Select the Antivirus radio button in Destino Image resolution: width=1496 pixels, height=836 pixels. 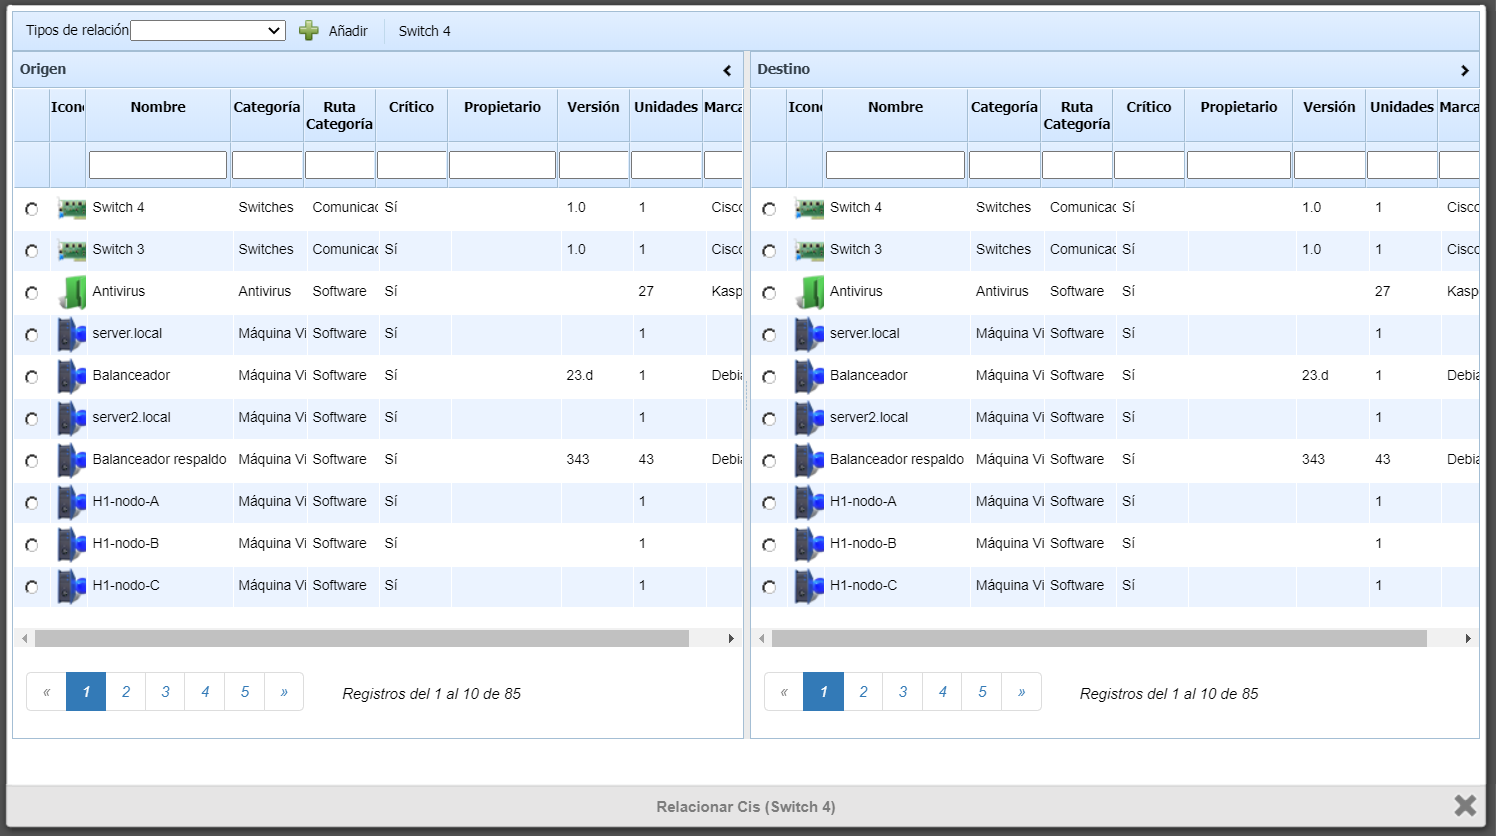tap(769, 293)
